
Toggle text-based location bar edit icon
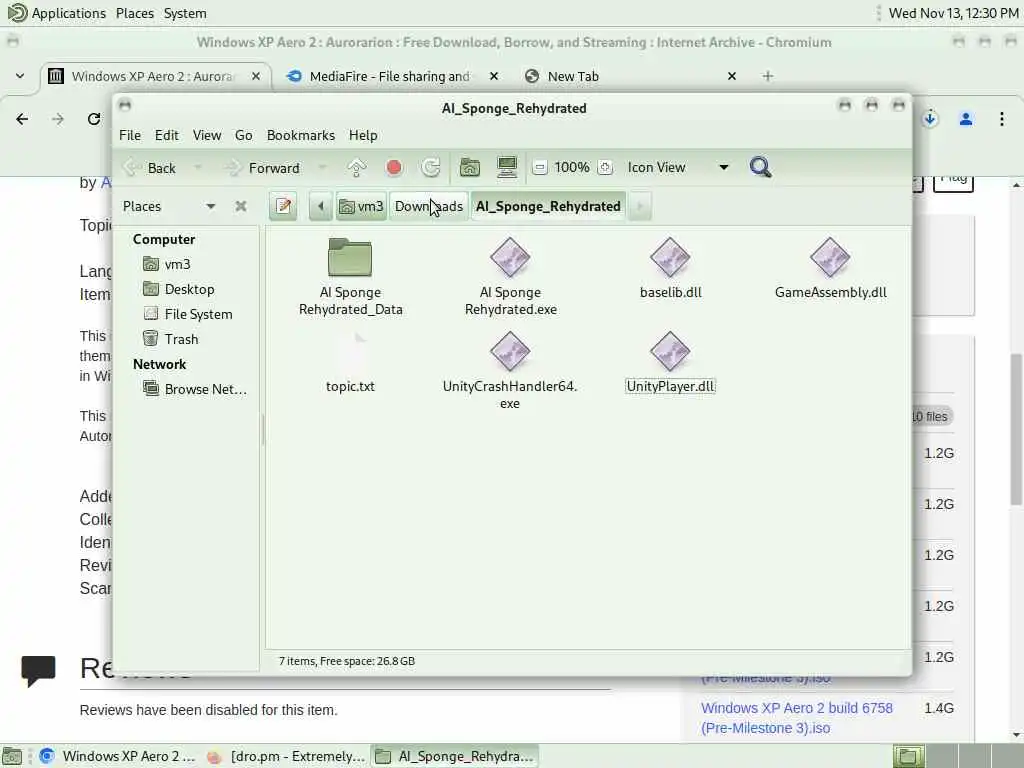click(x=283, y=206)
